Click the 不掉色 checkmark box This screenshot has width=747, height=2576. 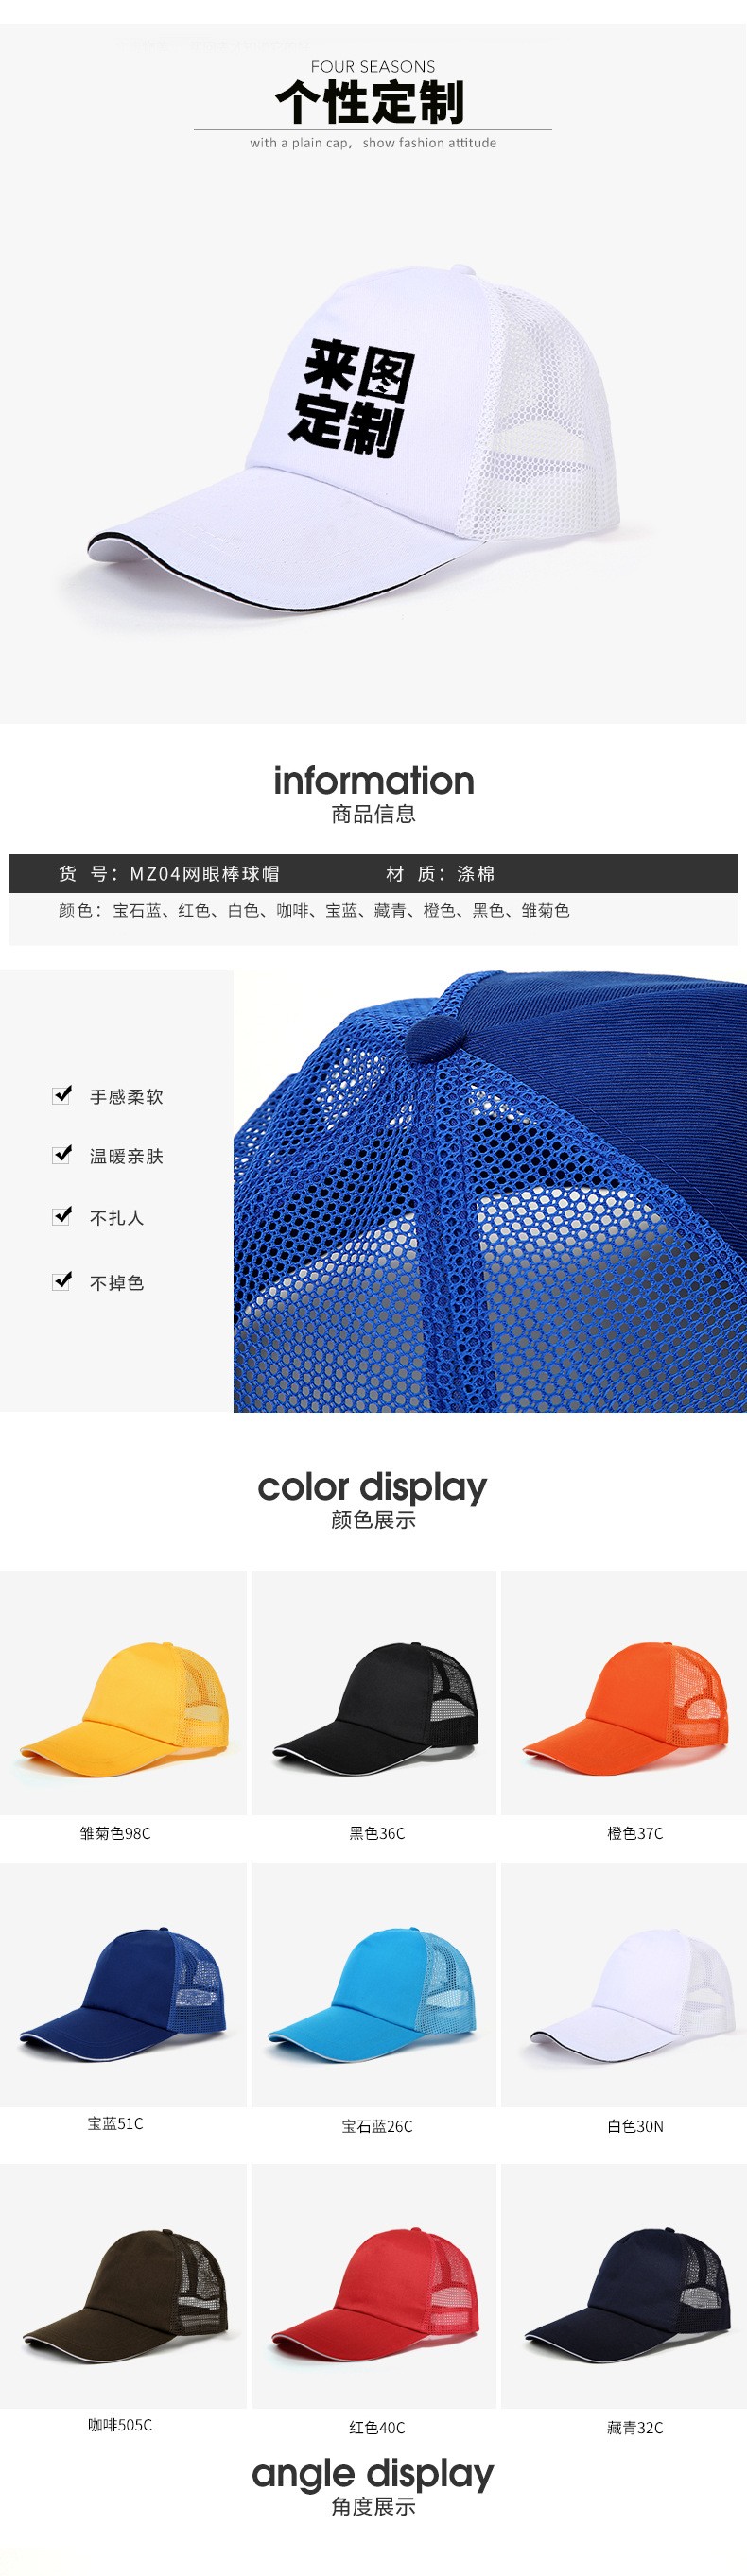(62, 1281)
